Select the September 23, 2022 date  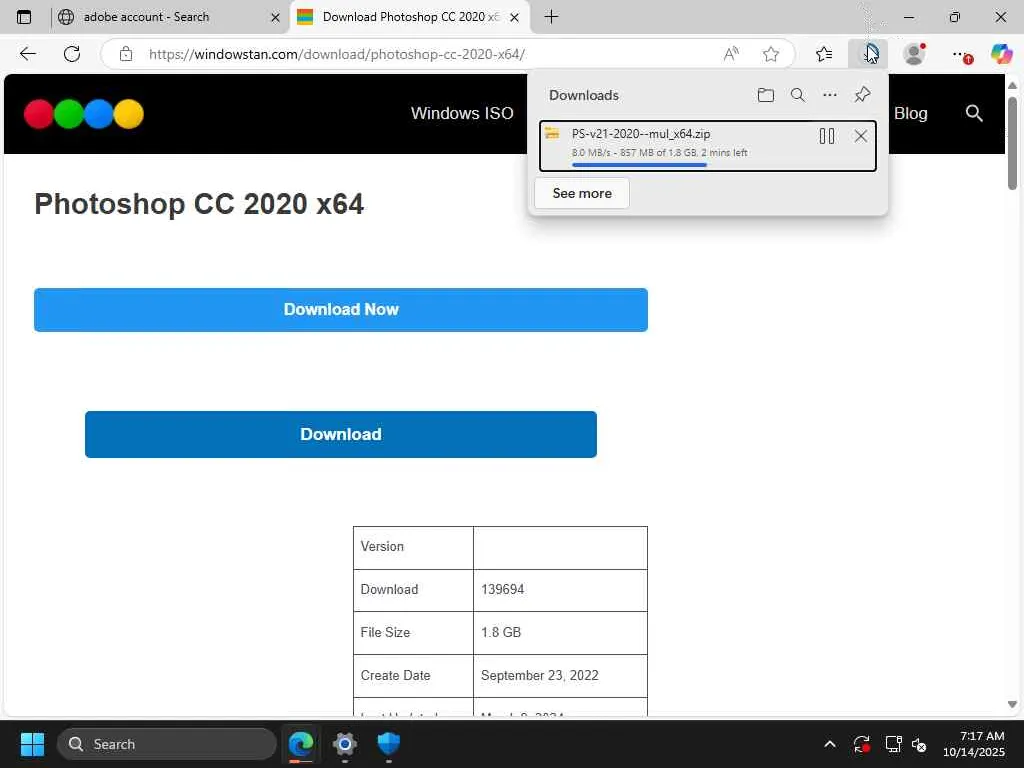coord(539,676)
